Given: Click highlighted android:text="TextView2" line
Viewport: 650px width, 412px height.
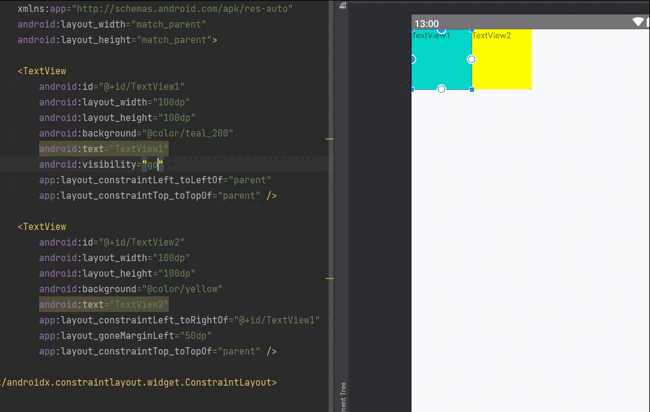Looking at the screenshot, I should tap(104, 305).
